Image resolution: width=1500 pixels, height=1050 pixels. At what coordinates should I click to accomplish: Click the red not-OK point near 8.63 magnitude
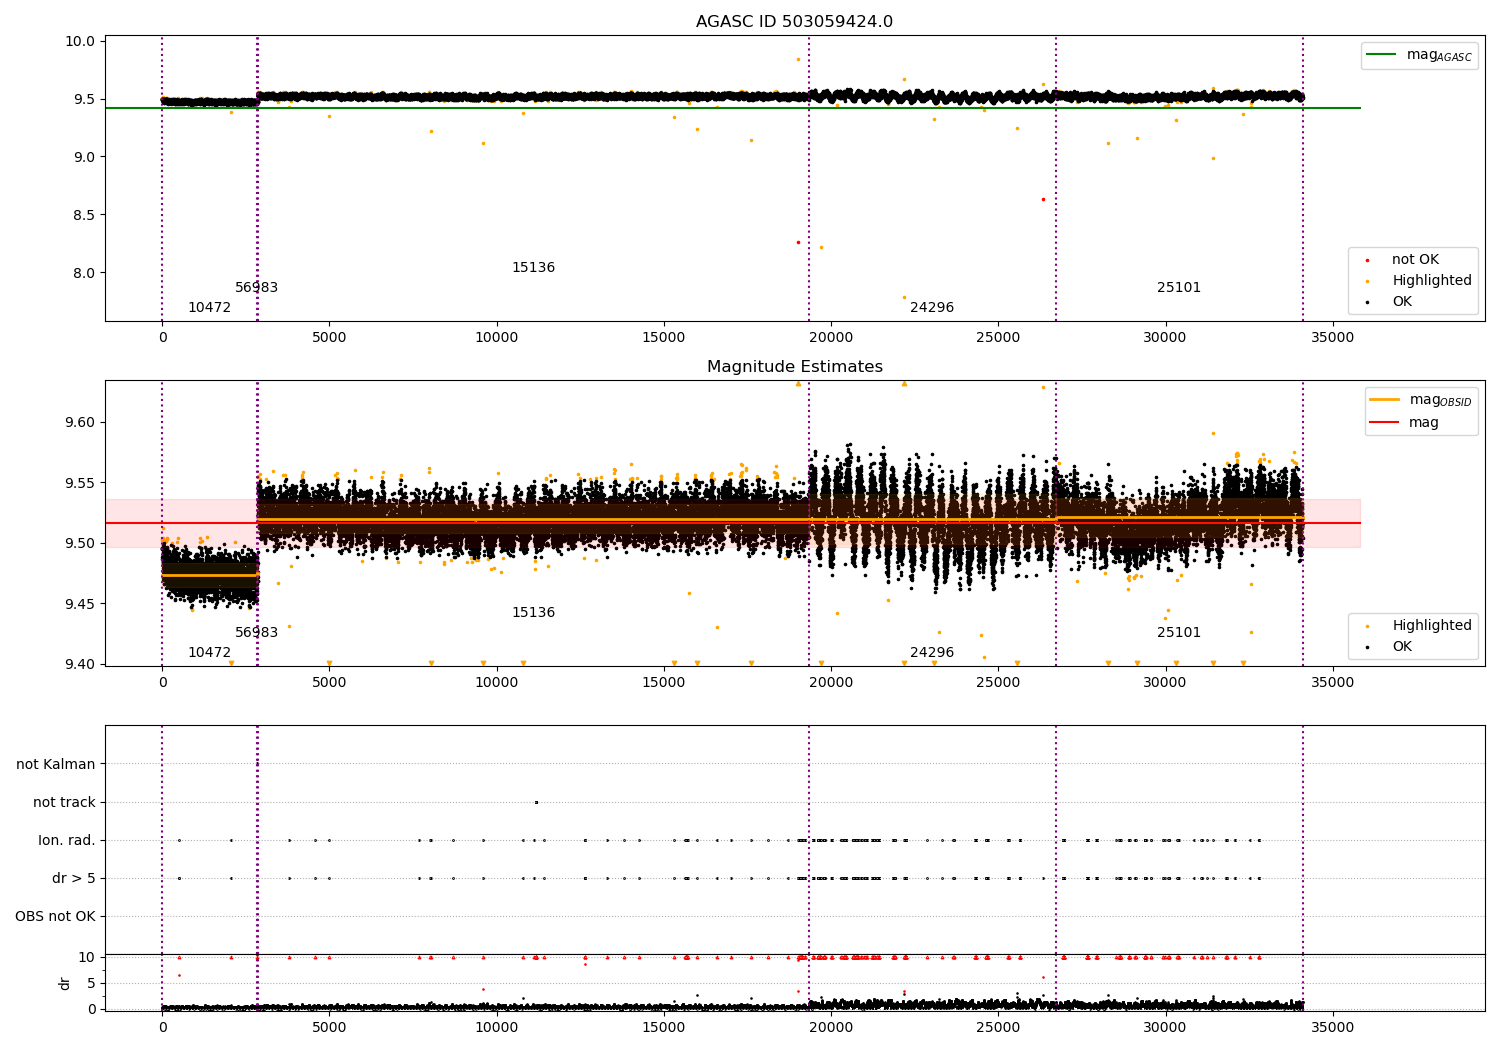click(1043, 199)
